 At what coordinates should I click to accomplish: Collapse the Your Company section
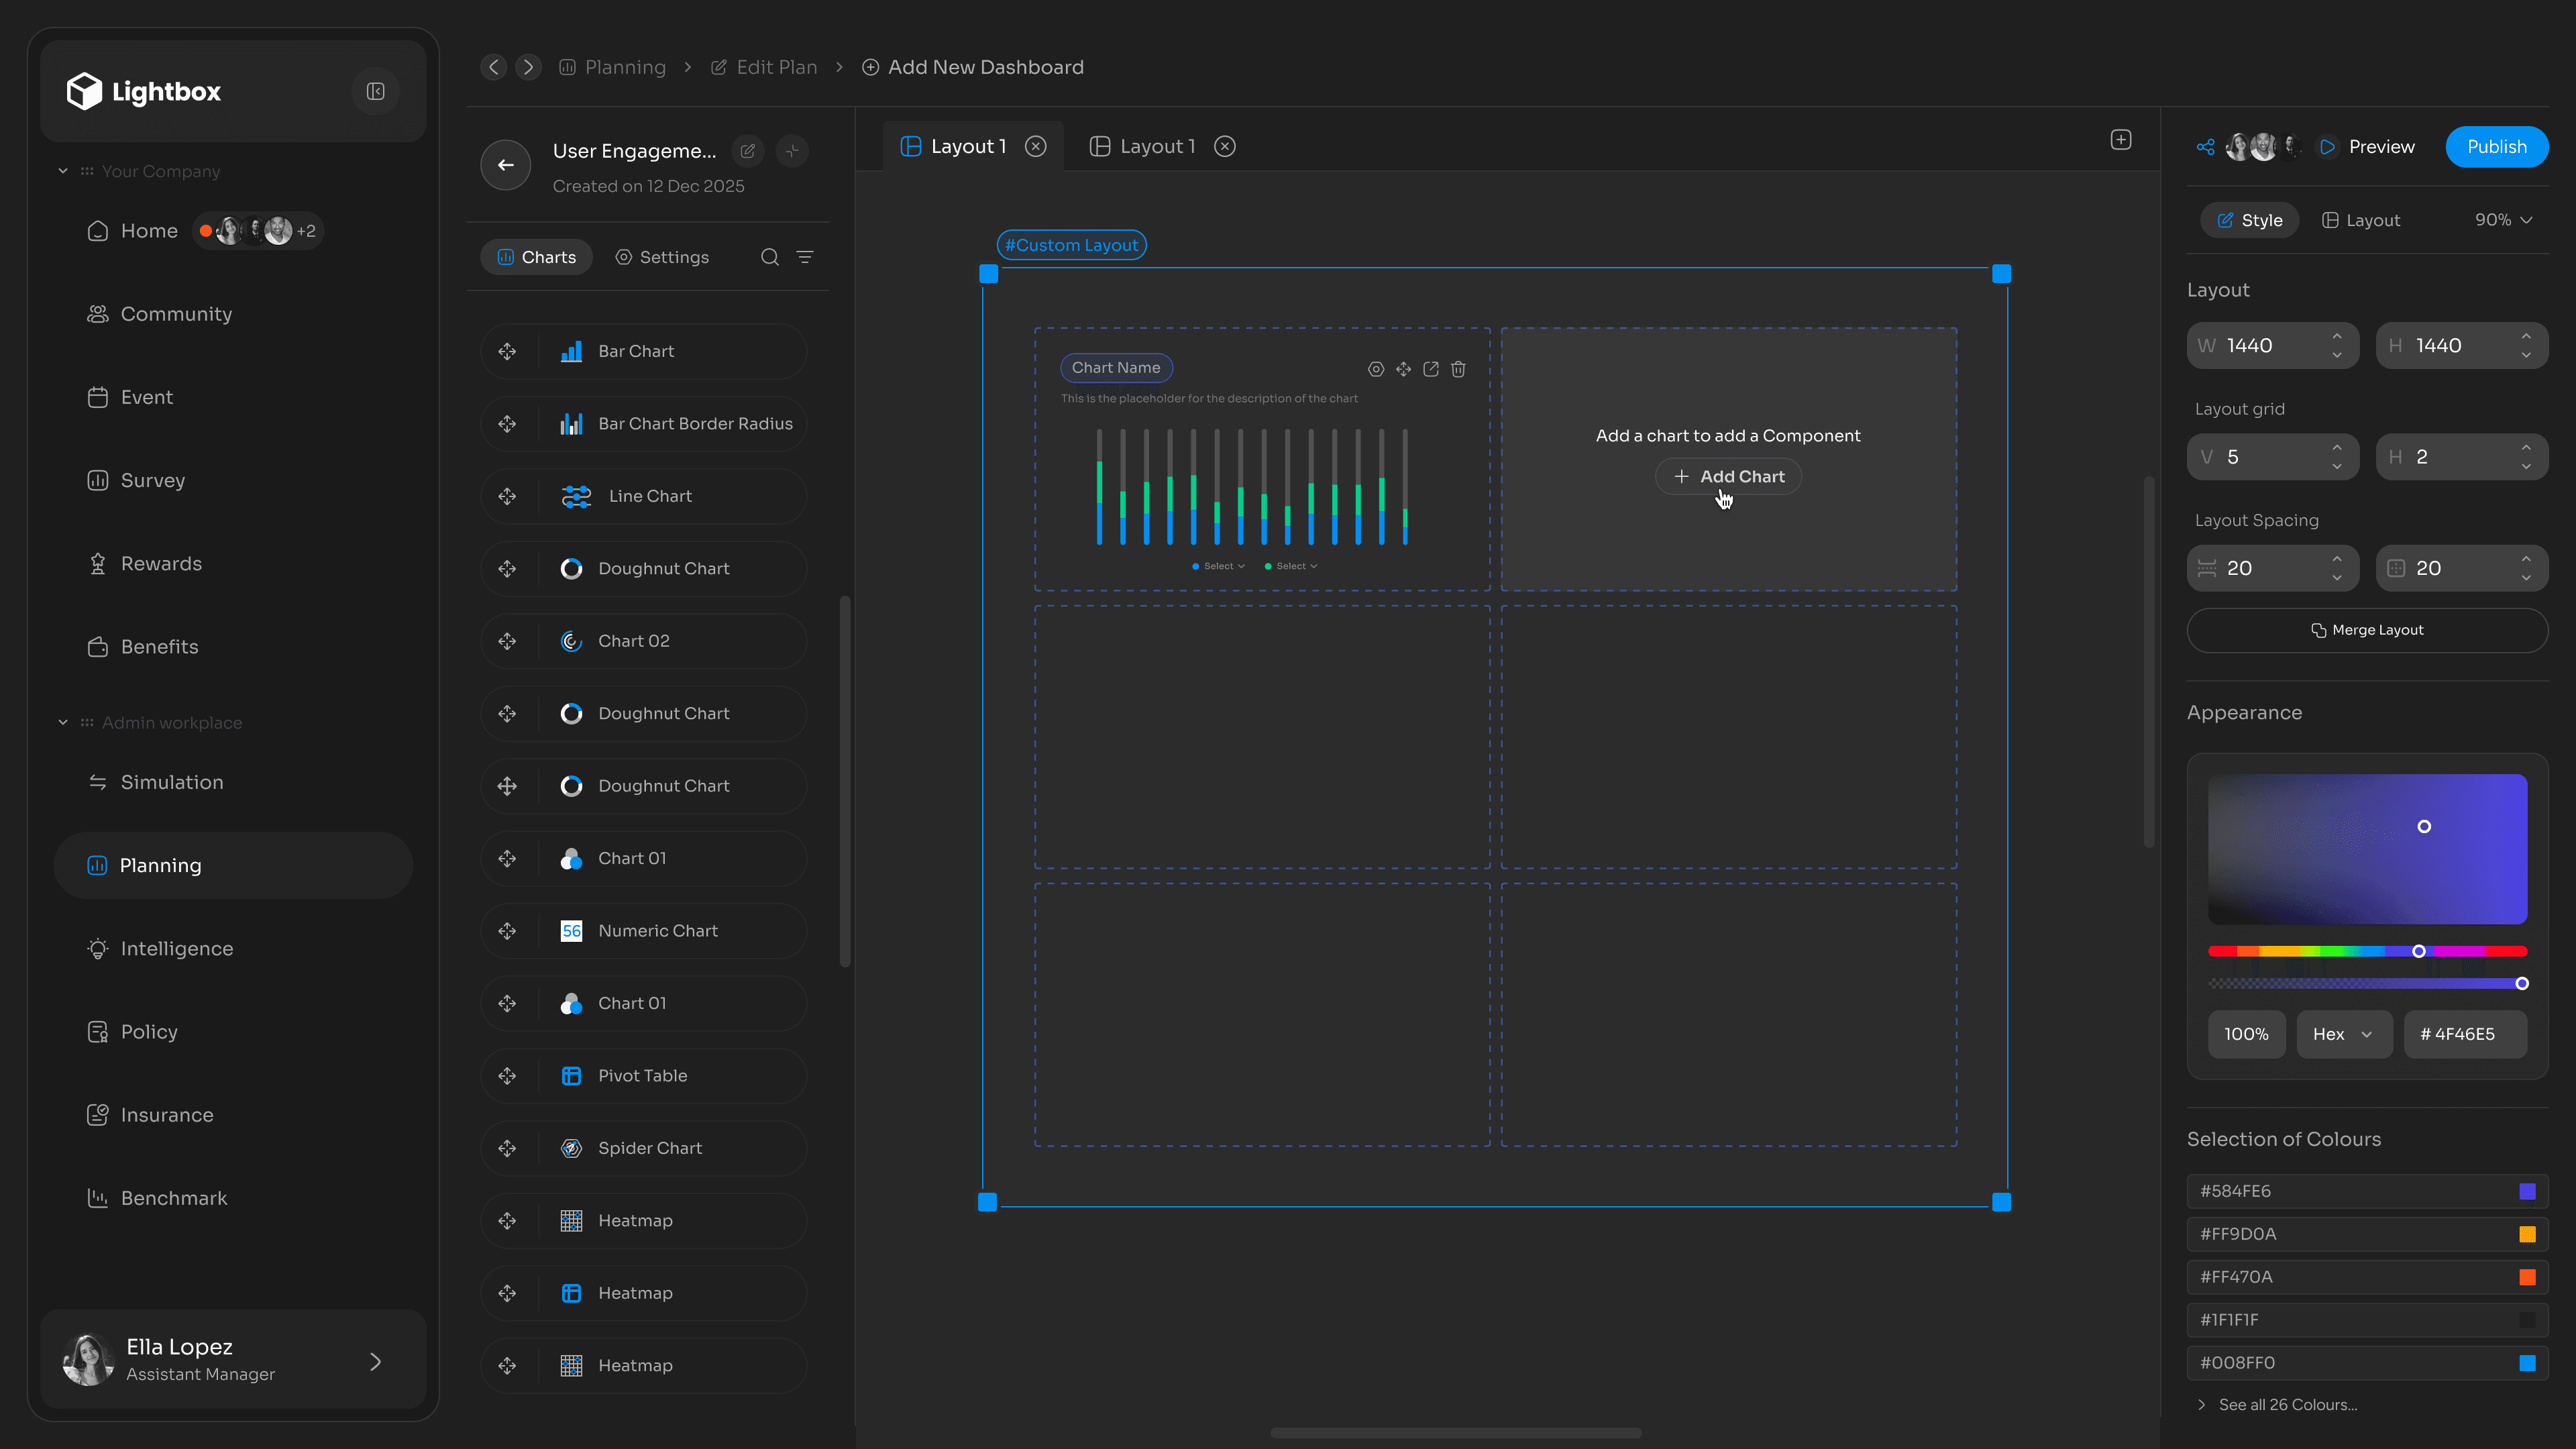[63, 171]
